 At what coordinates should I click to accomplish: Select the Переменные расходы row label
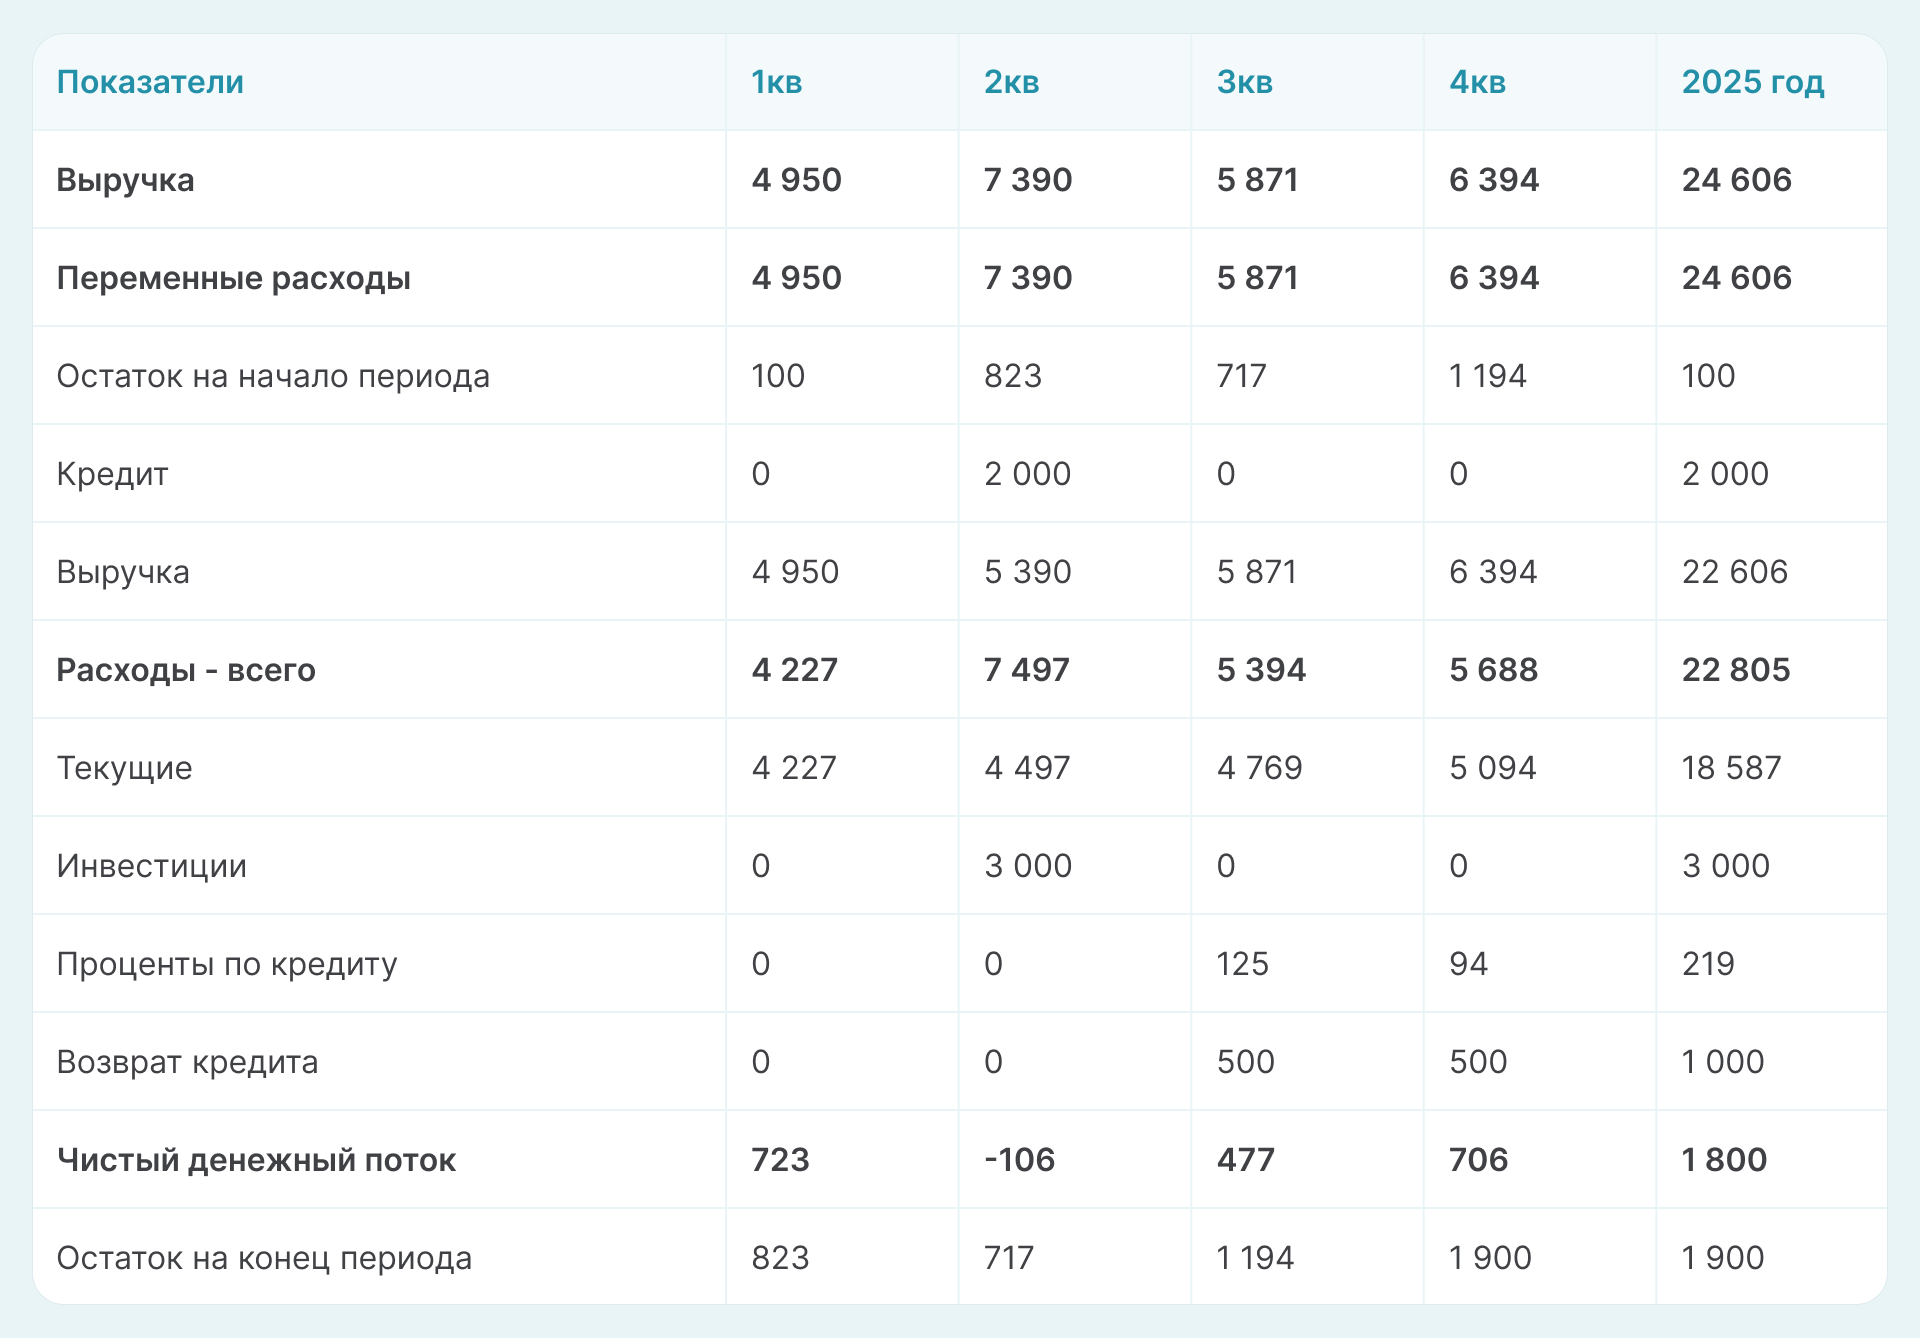click(x=233, y=278)
